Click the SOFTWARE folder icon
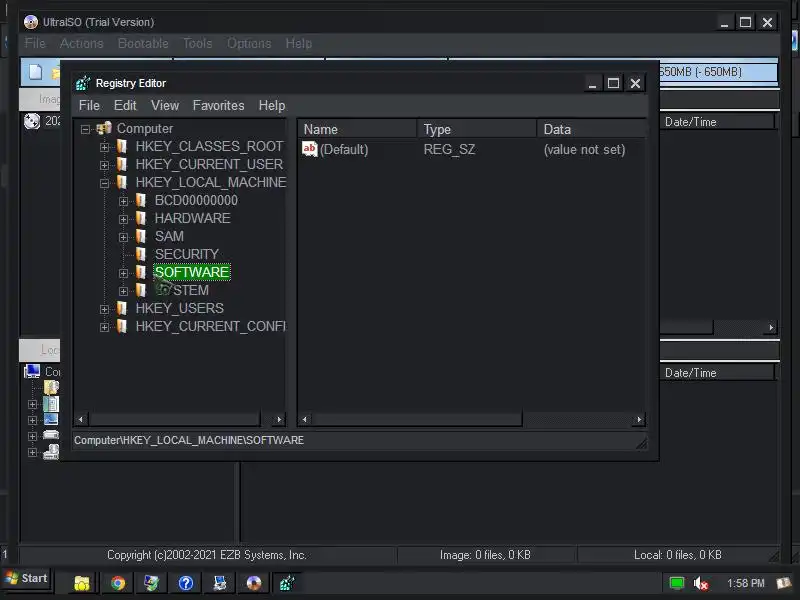 [141, 272]
